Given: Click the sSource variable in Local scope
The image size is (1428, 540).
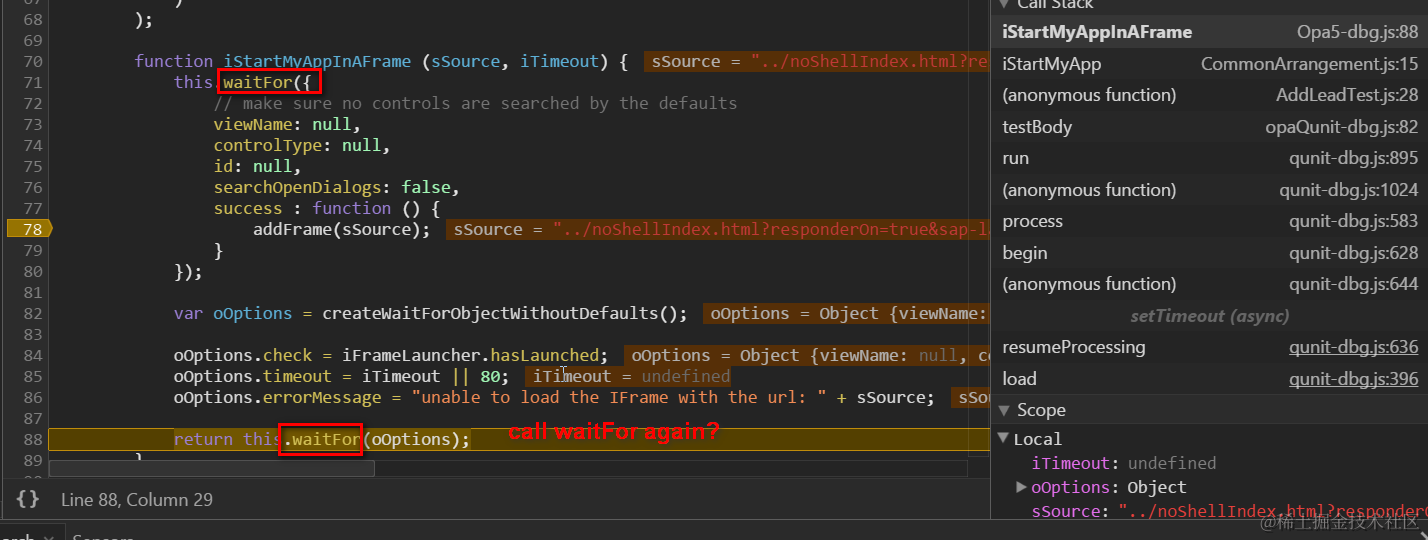Looking at the screenshot, I should click(x=1069, y=511).
